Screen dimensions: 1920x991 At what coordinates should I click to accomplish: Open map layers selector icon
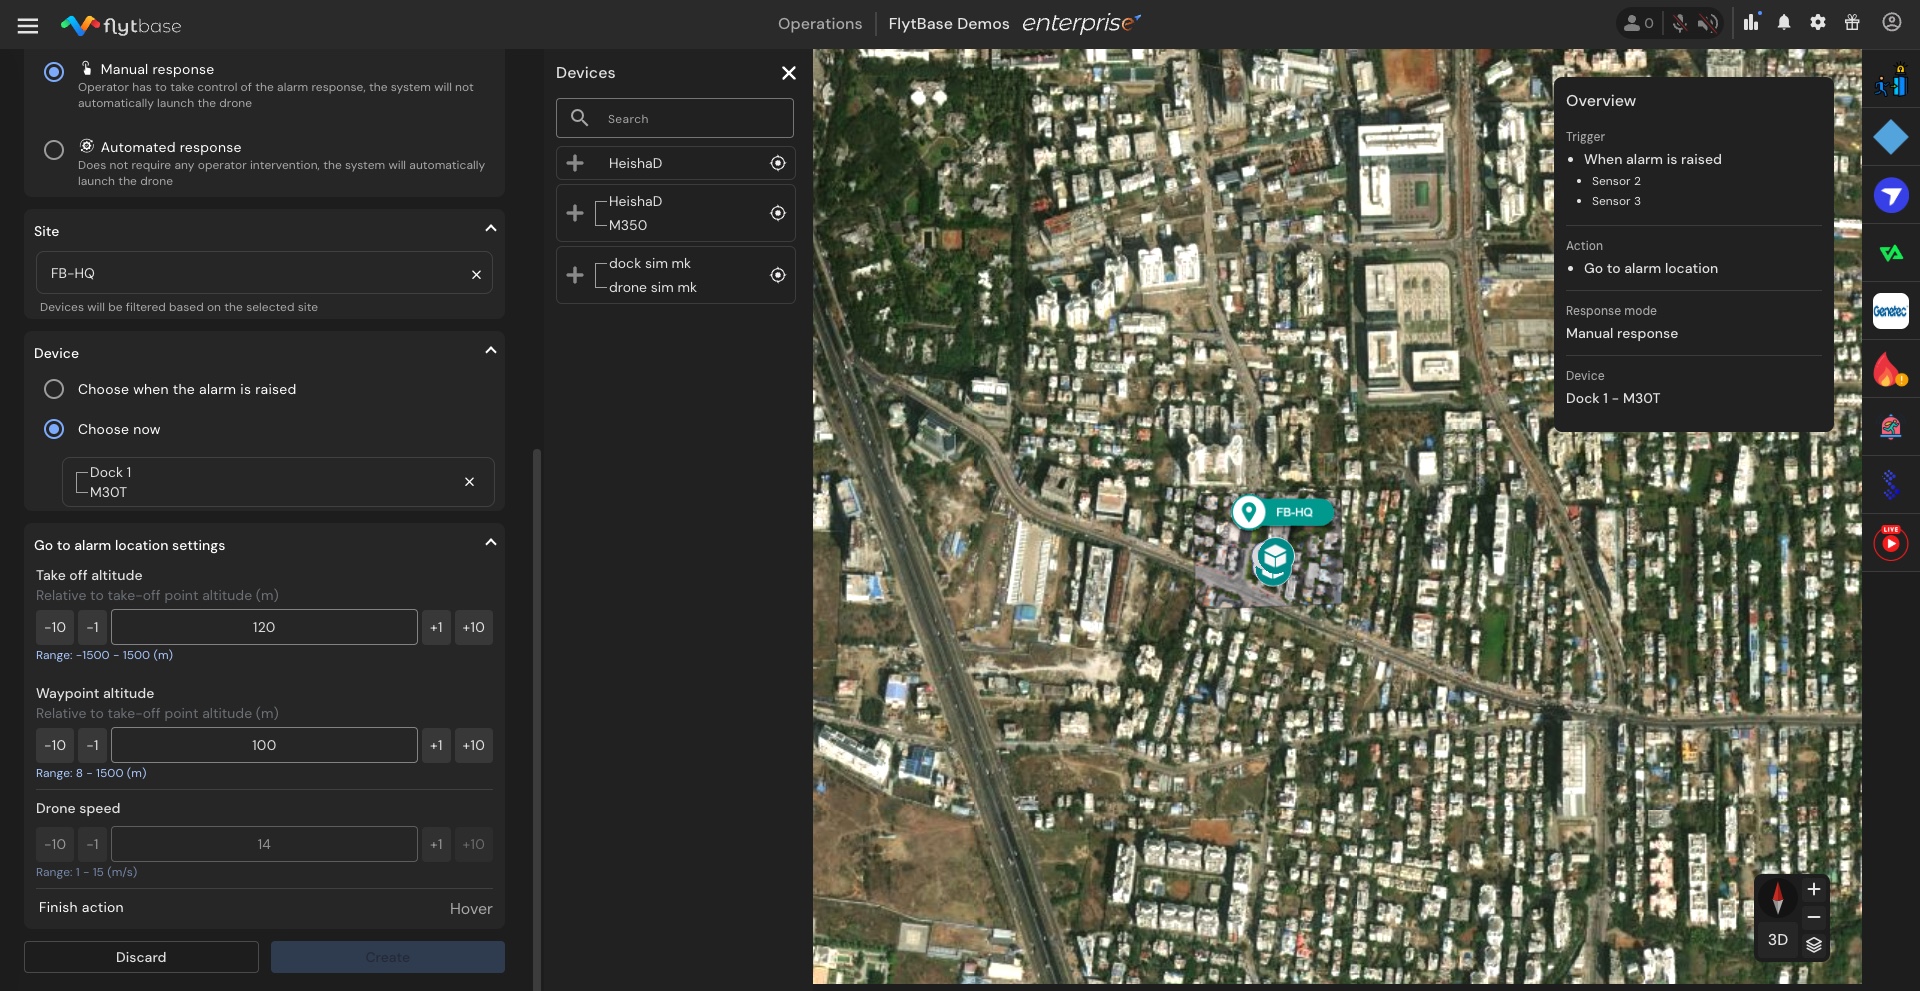(1814, 944)
